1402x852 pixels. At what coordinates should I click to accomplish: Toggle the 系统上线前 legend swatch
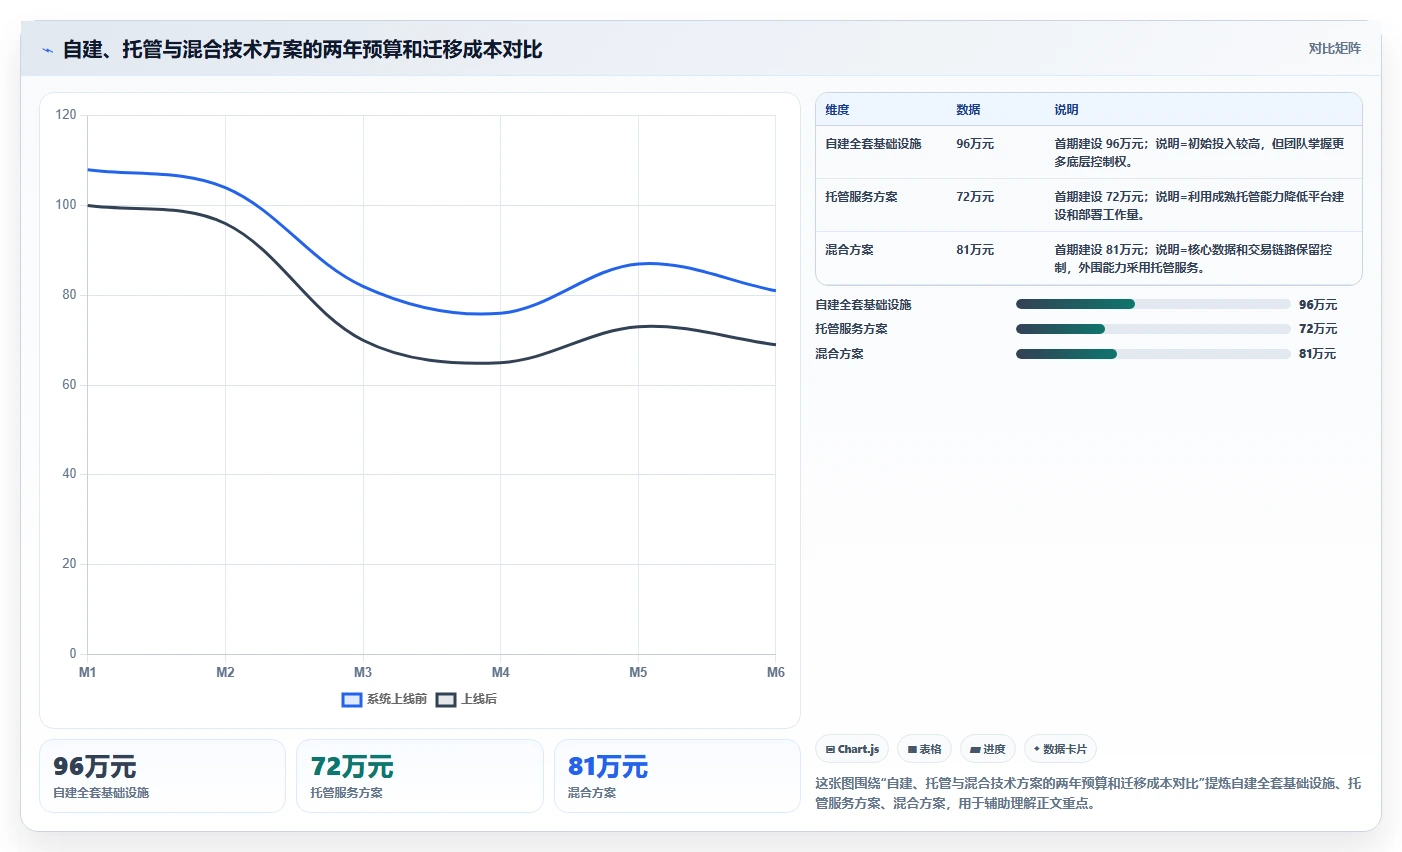point(352,699)
